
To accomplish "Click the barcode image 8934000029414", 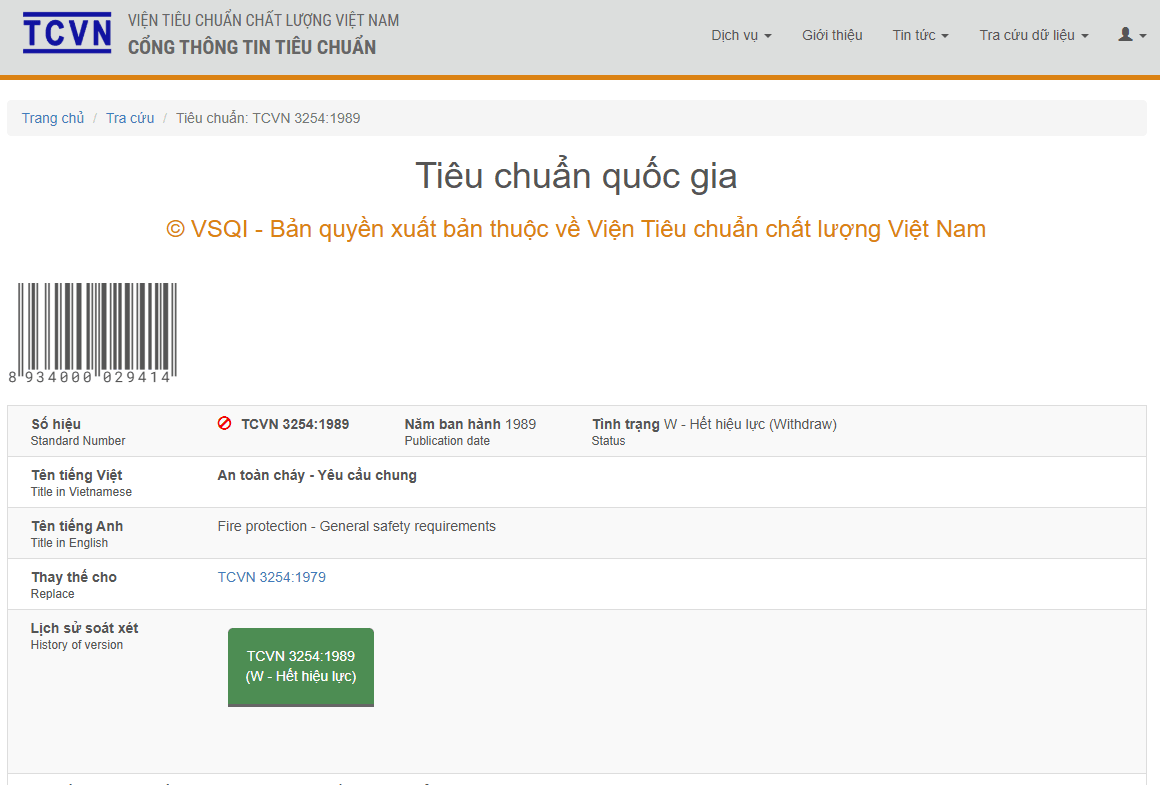I will click(x=92, y=333).
